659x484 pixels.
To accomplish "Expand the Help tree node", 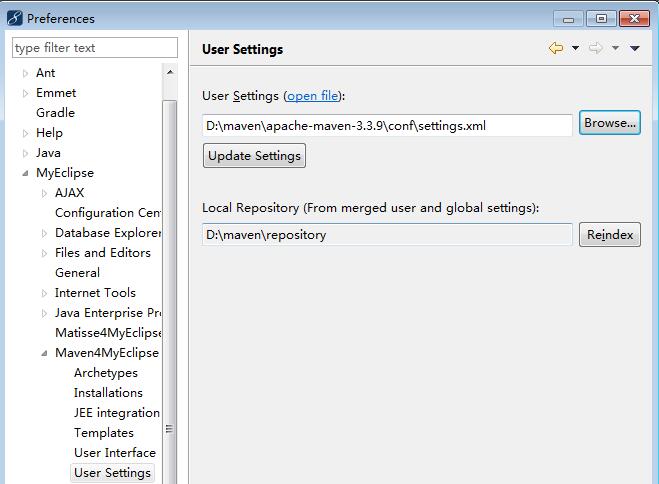I will (25, 134).
